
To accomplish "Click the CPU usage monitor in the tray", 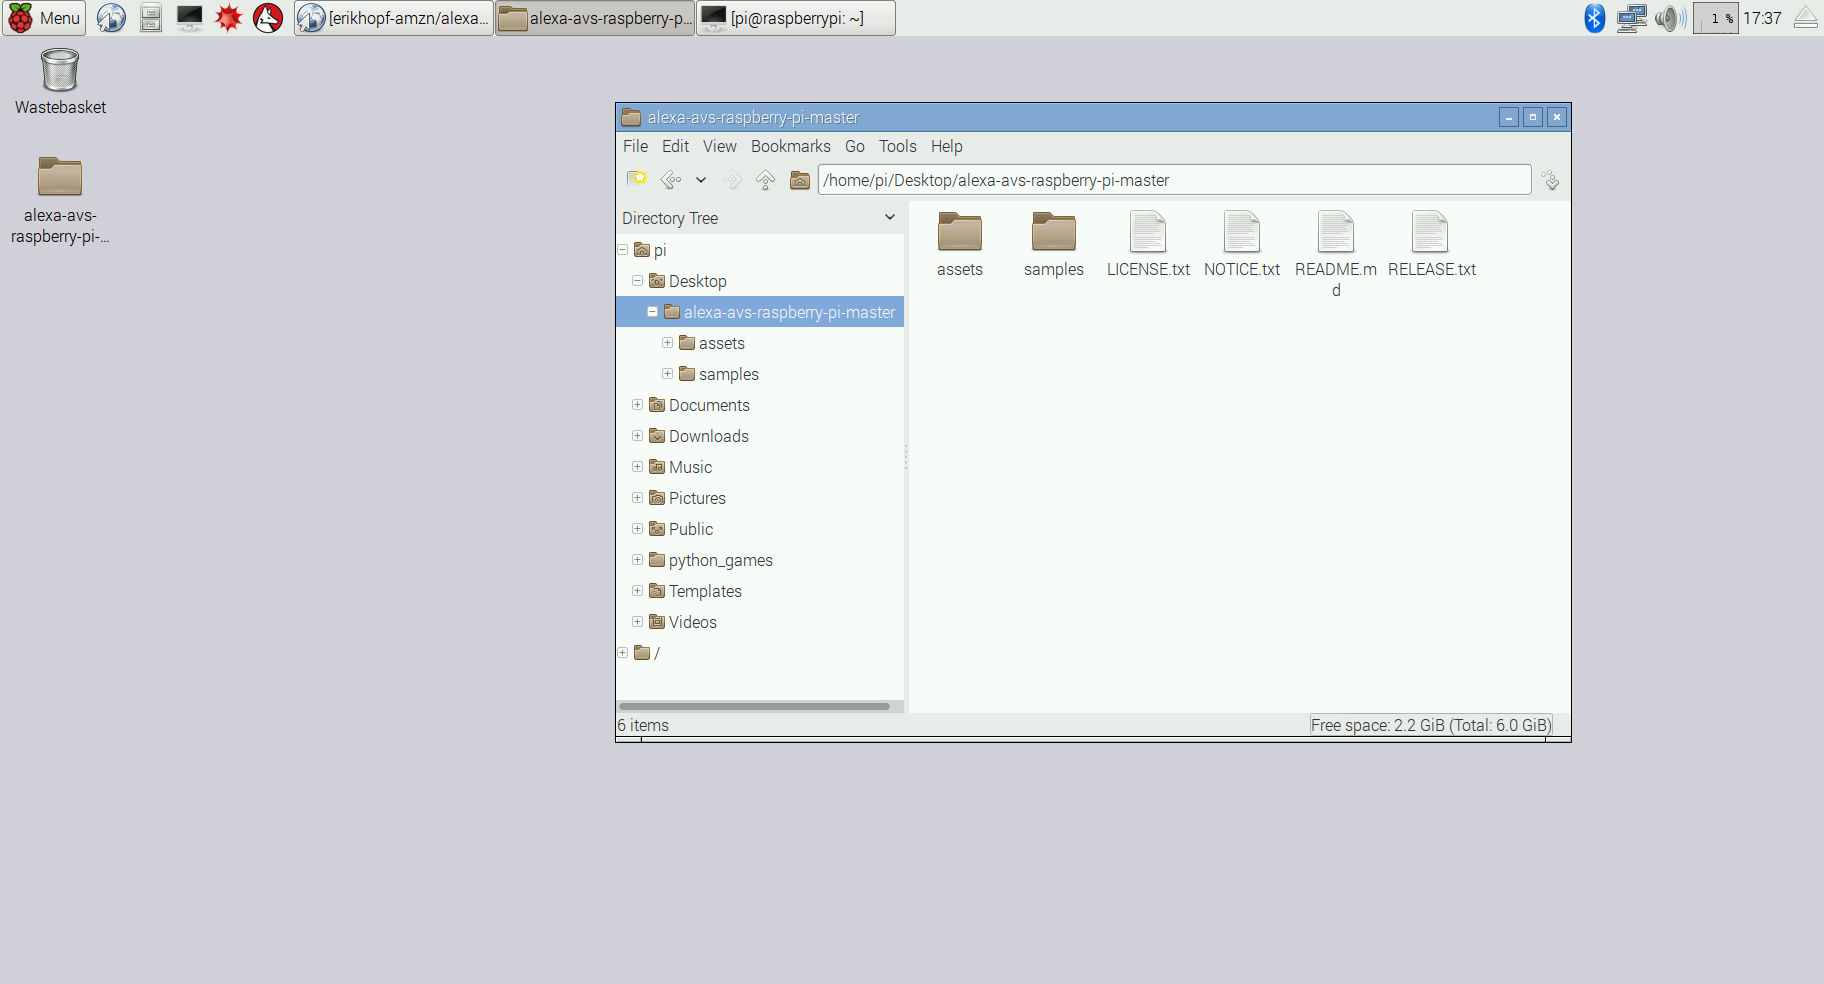I will click(1716, 18).
